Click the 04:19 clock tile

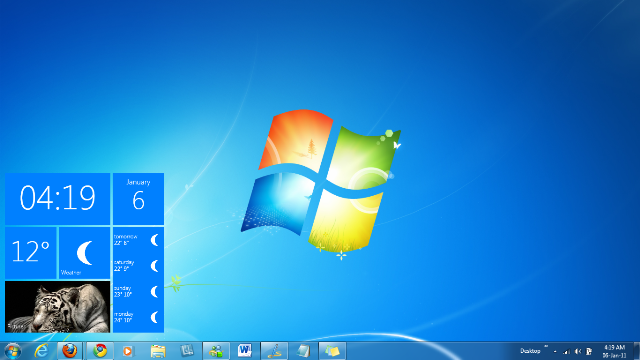click(58, 199)
